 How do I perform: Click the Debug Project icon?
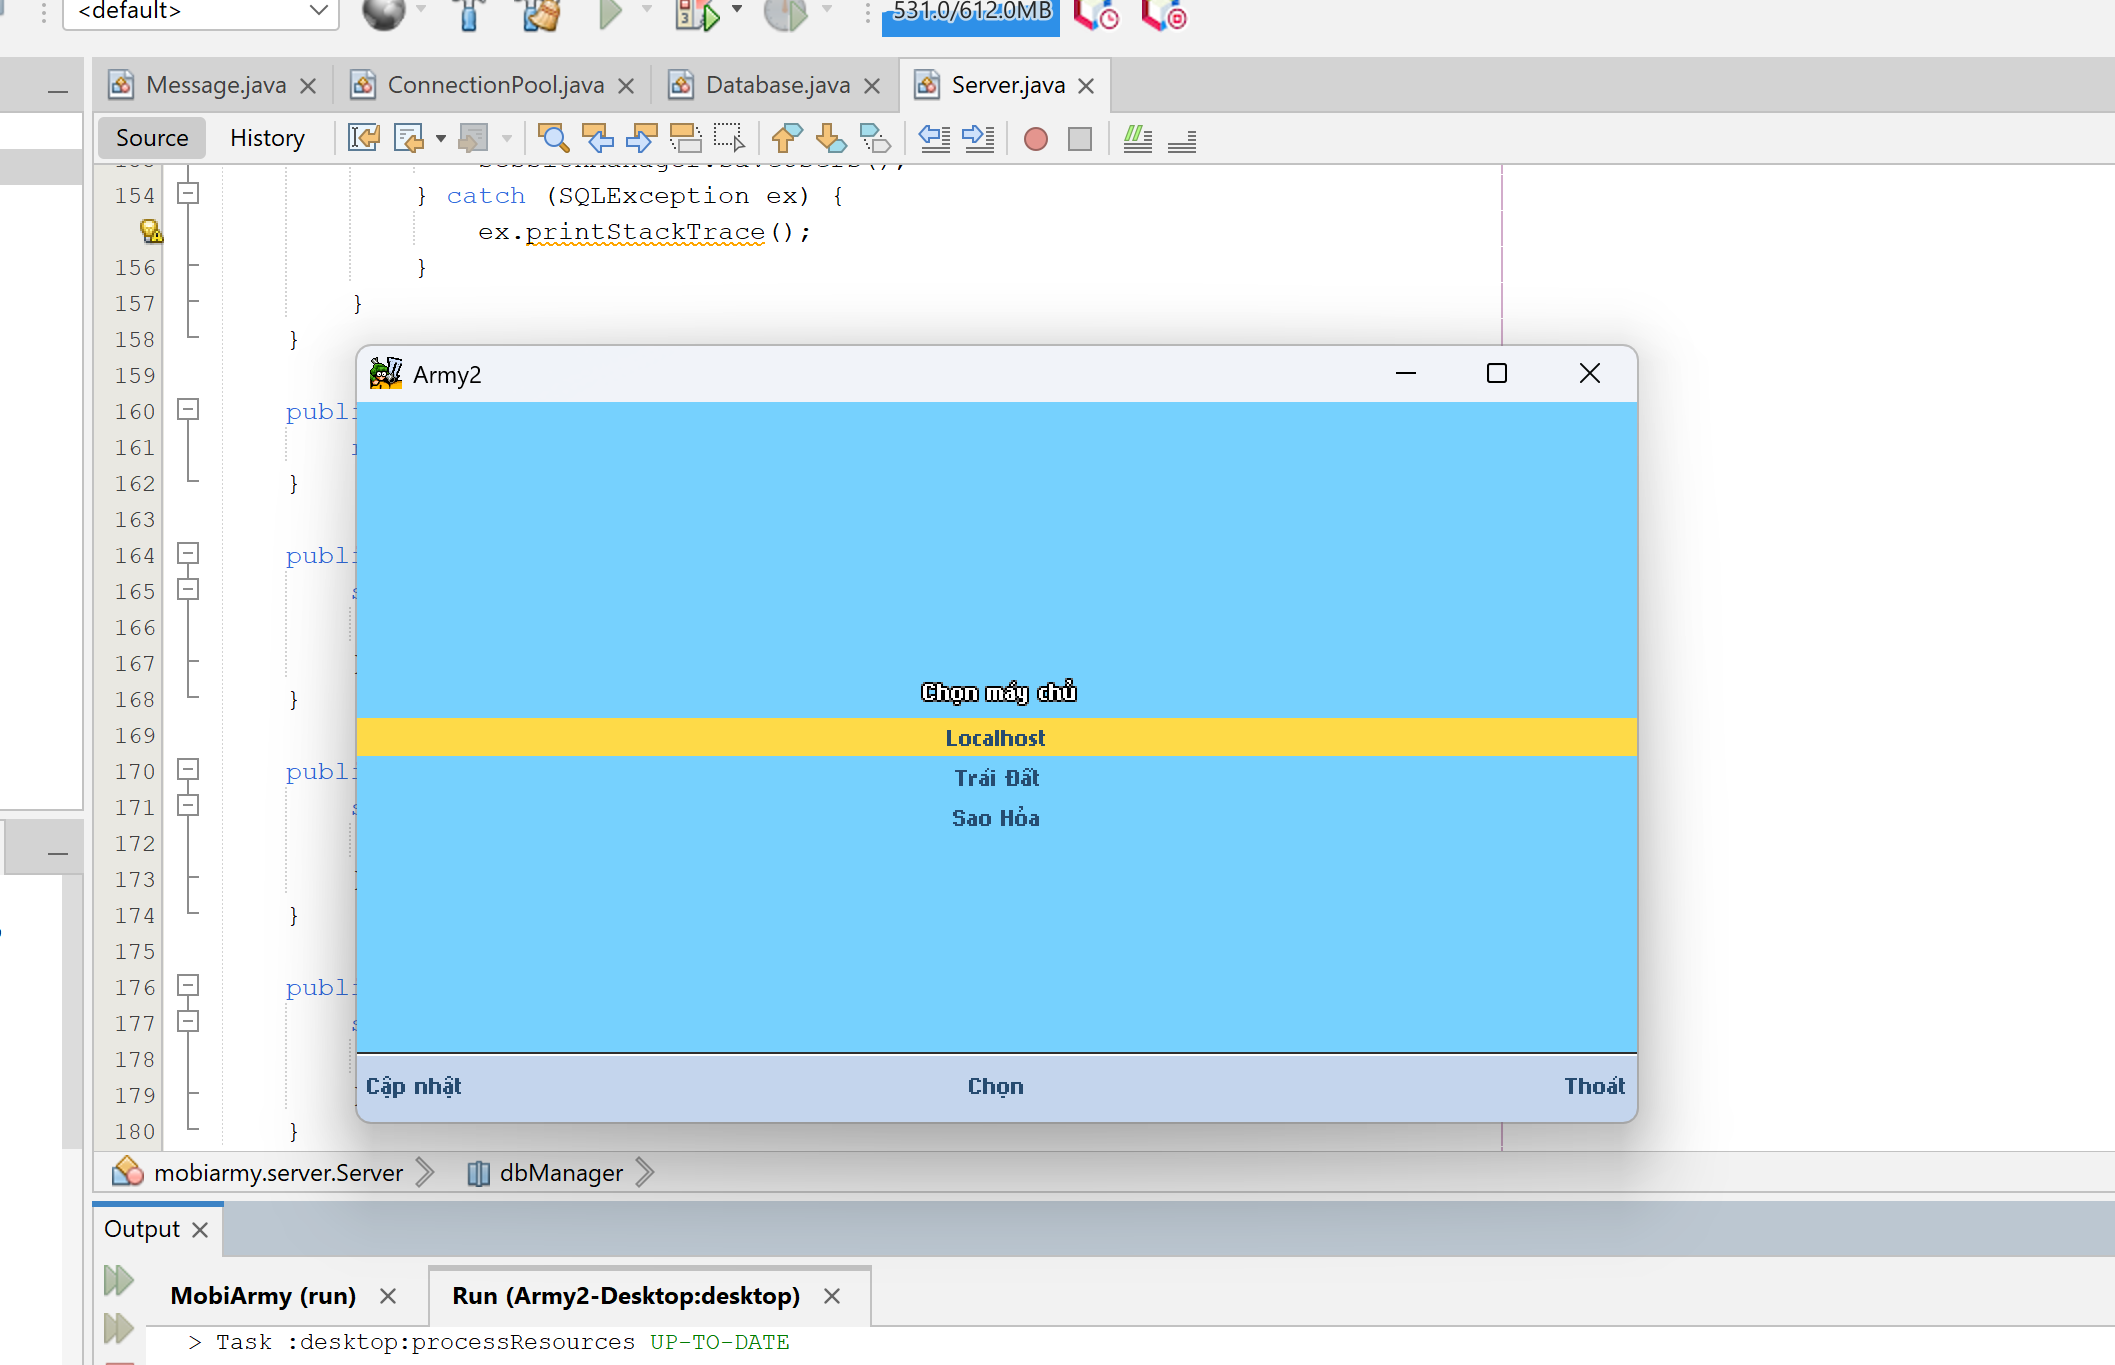pos(697,14)
